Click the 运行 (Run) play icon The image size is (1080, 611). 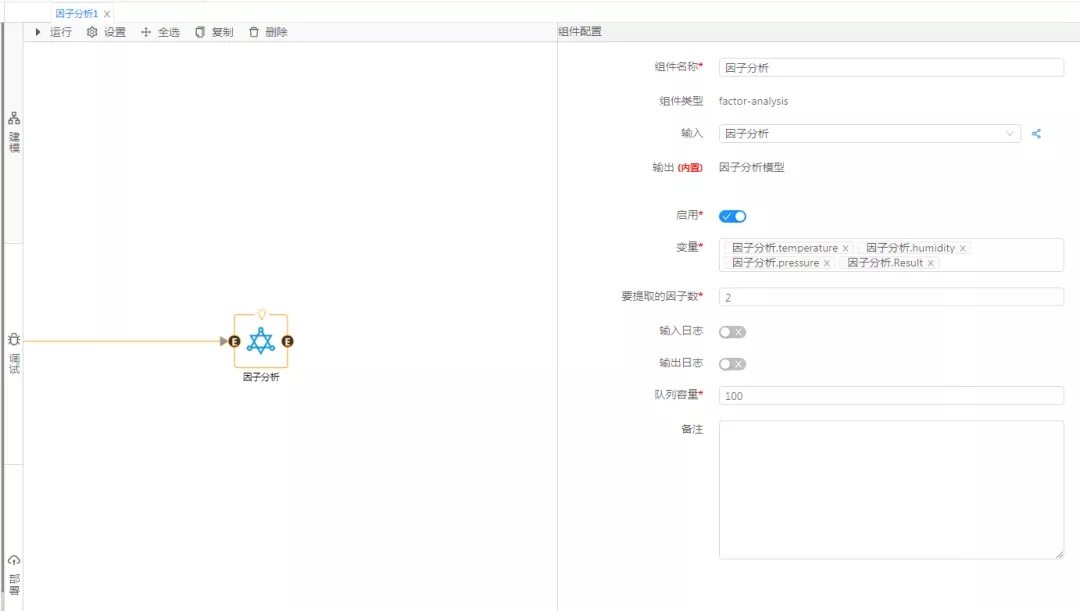tap(38, 32)
